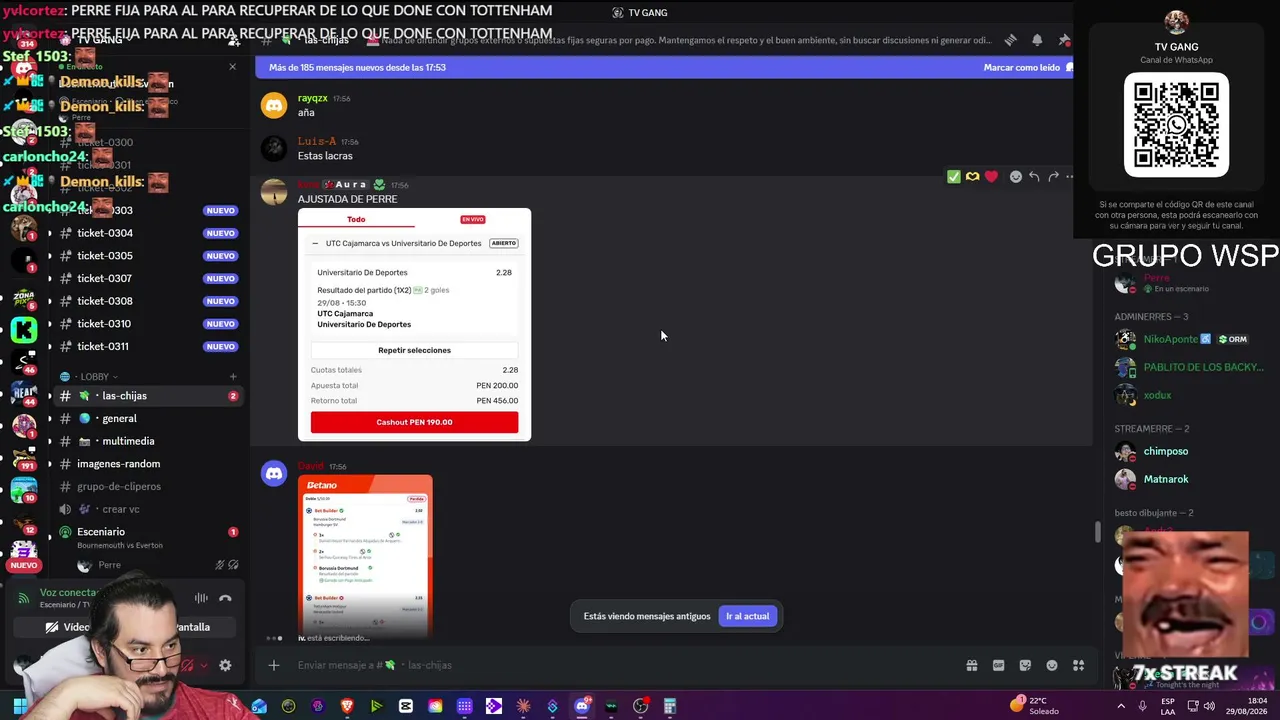Open the ticket-0304 channel
The width and height of the screenshot is (1280, 720).
coord(148,233)
